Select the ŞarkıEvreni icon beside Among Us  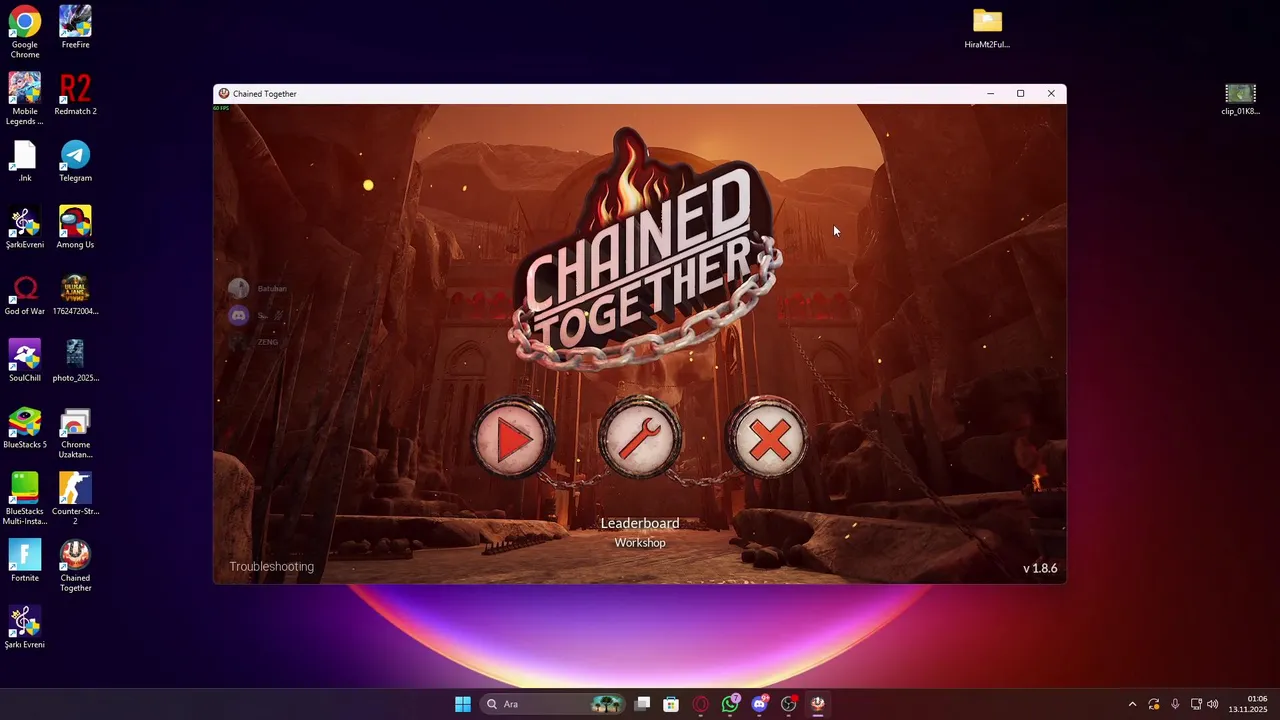tap(25, 228)
